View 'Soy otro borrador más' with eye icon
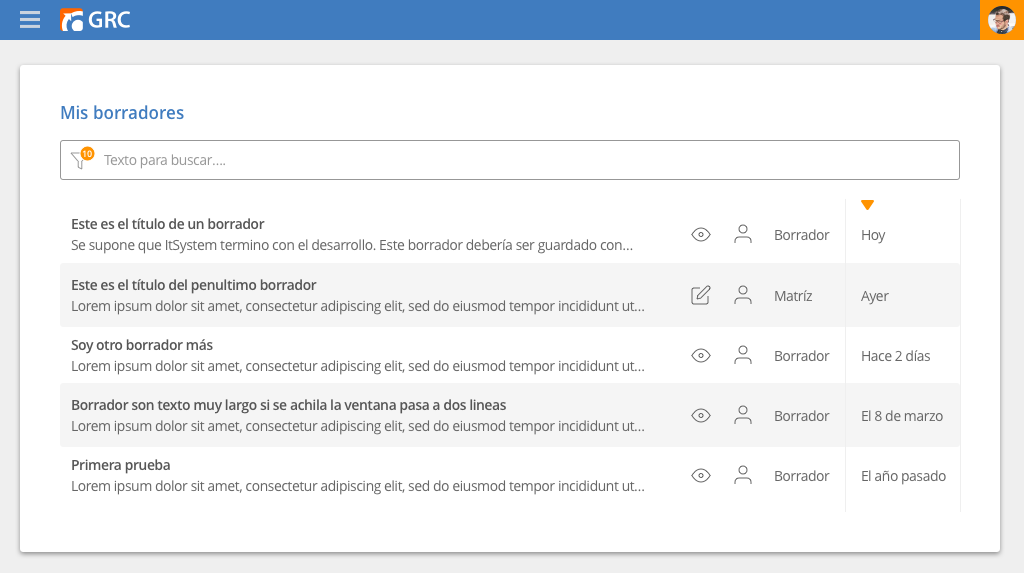1024x573 pixels. pyautogui.click(x=701, y=355)
